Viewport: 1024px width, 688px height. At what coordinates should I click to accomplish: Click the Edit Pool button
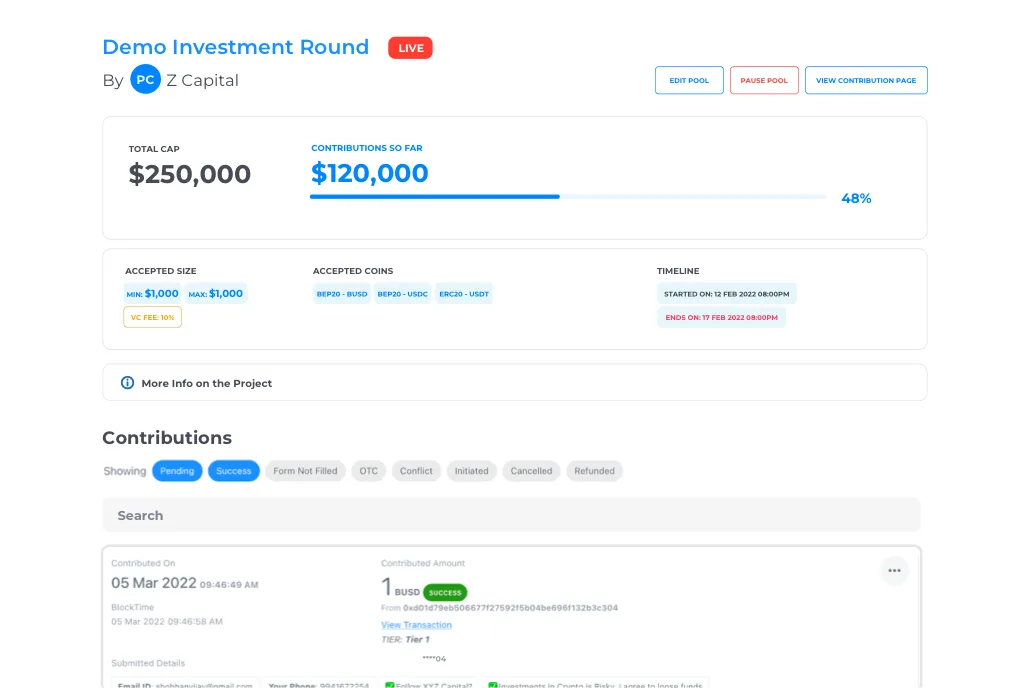click(689, 80)
